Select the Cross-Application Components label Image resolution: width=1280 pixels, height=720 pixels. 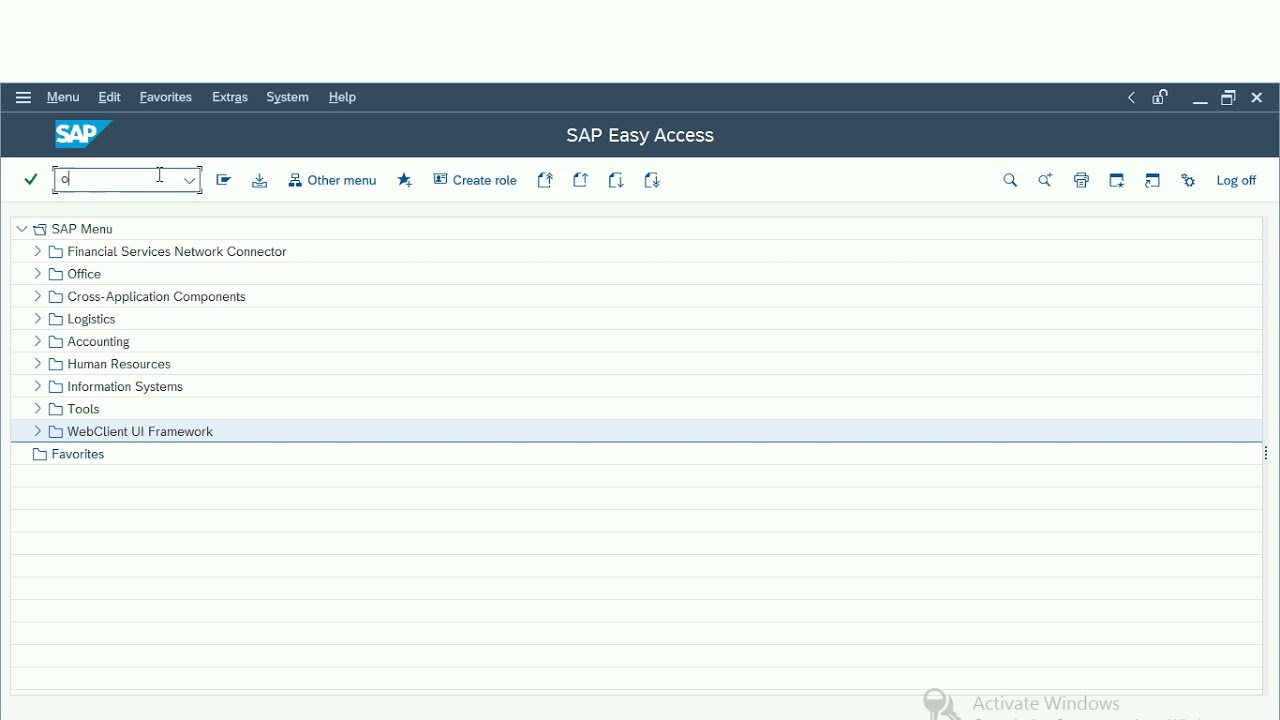(156, 297)
